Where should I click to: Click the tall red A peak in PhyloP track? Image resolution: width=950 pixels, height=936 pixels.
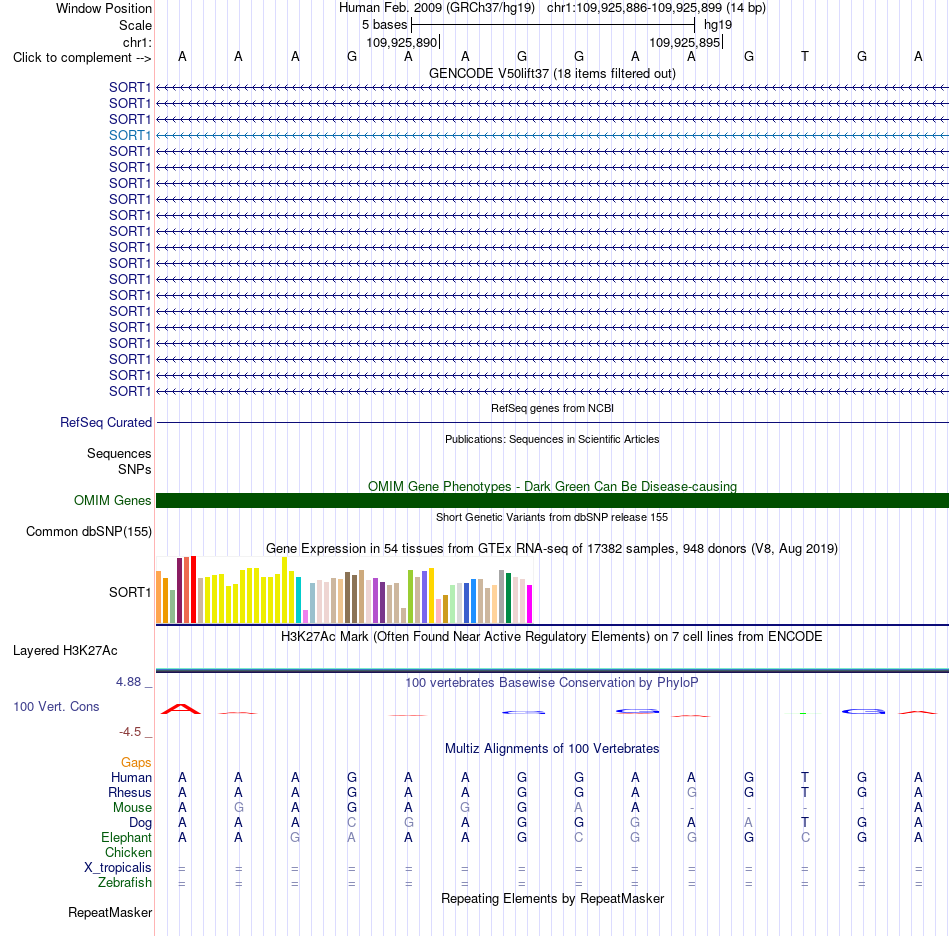point(181,709)
